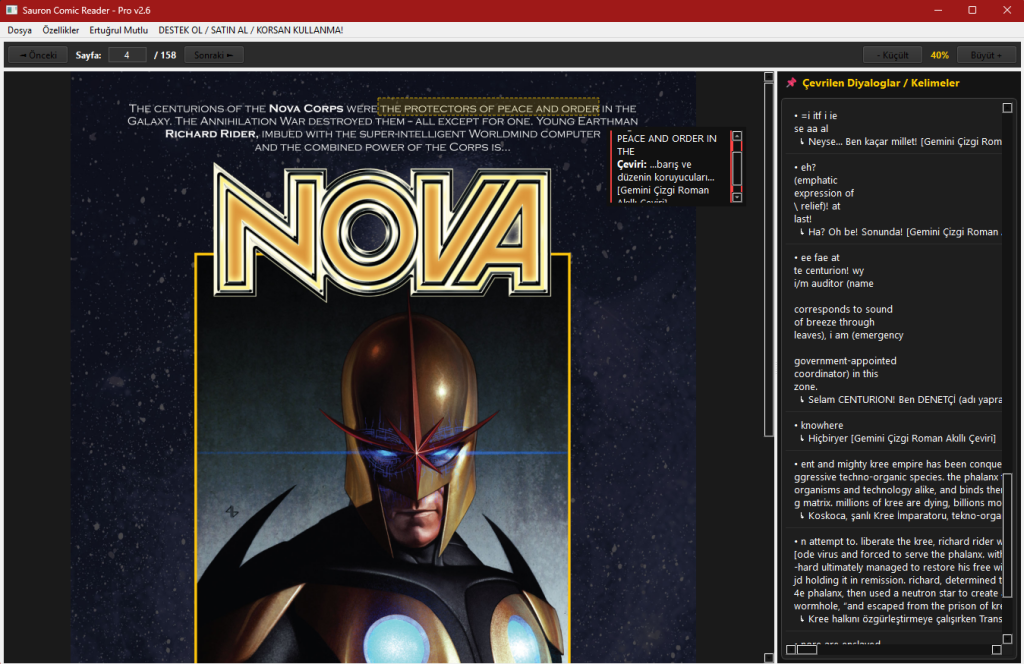The image size is (1024, 664).
Task: Minimize the Sauron Comic Reader window
Action: point(938,10)
